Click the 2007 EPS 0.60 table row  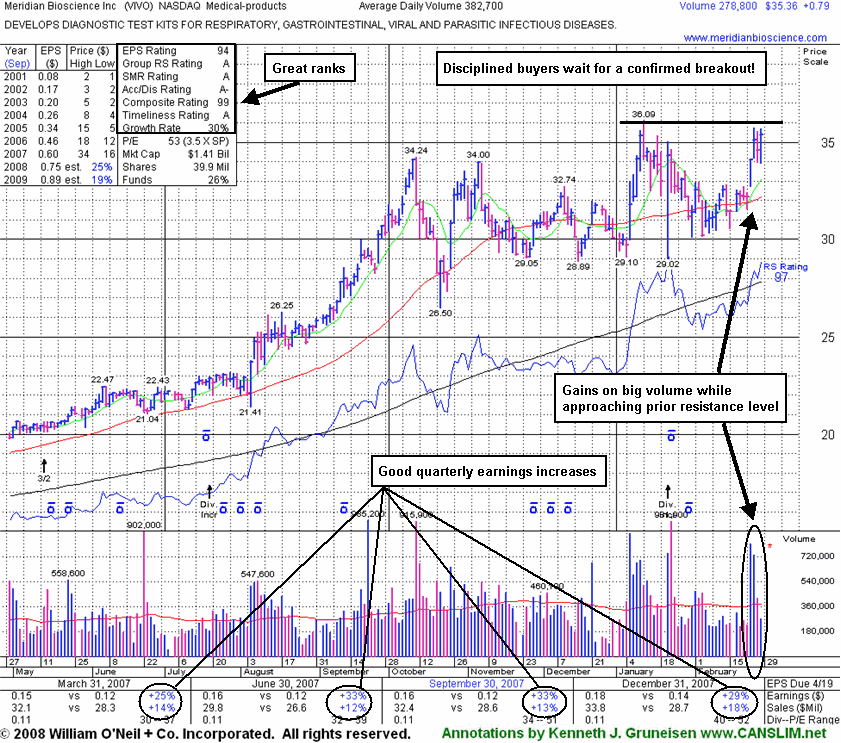pos(59,154)
